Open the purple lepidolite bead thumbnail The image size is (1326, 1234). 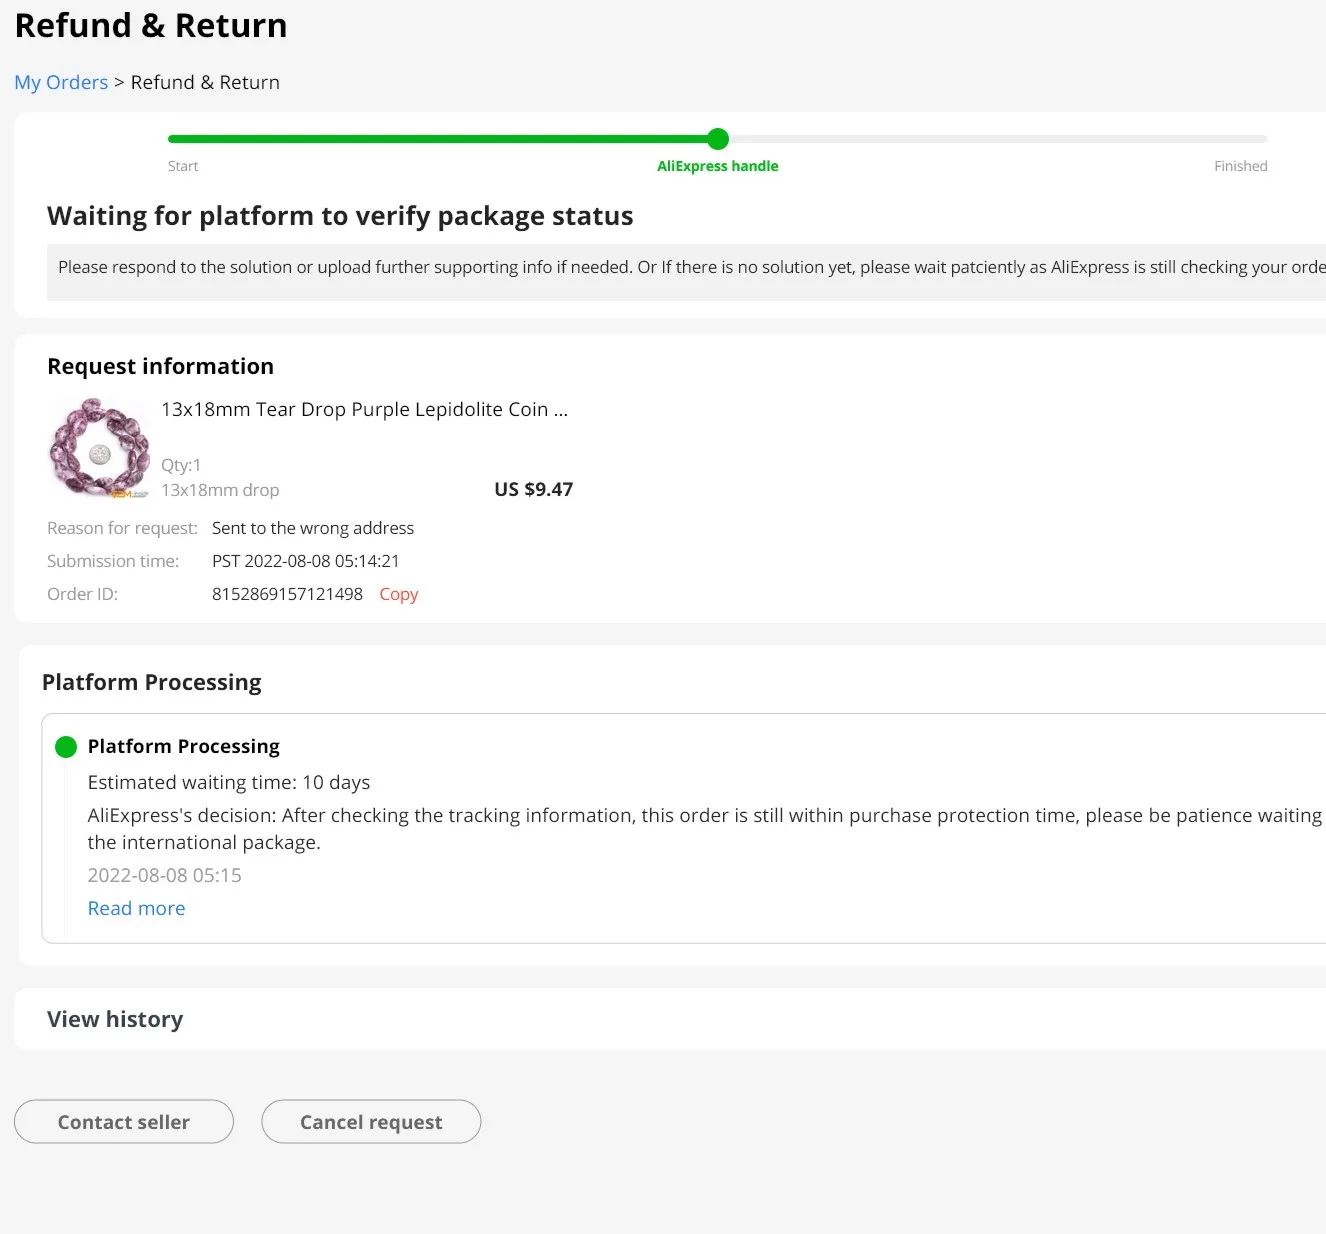point(99,448)
